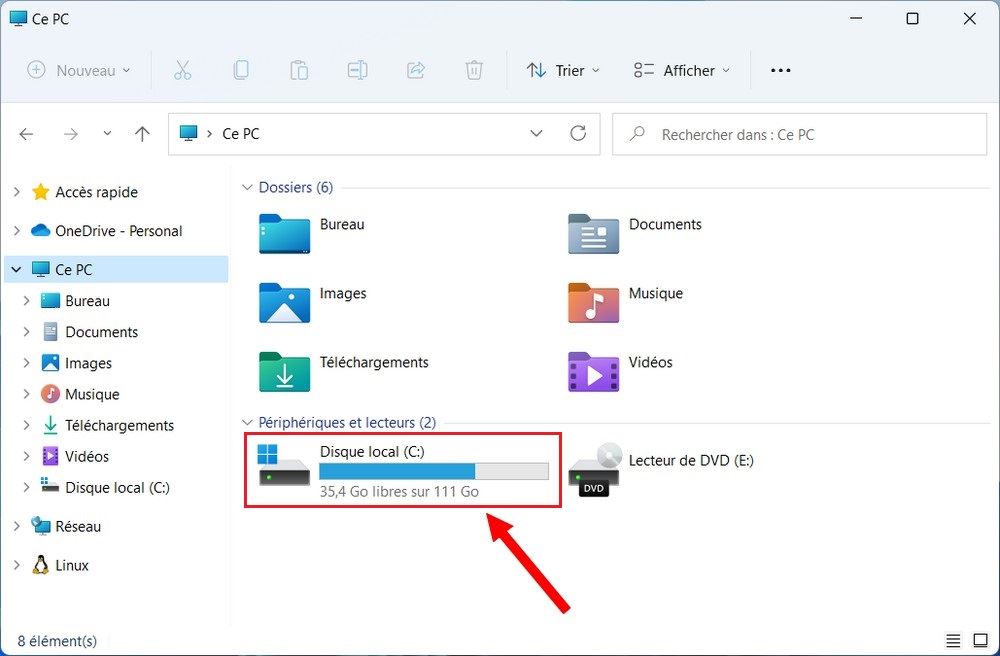Open the Afficher view dropdown
This screenshot has height=656, width=1000.
coord(682,70)
